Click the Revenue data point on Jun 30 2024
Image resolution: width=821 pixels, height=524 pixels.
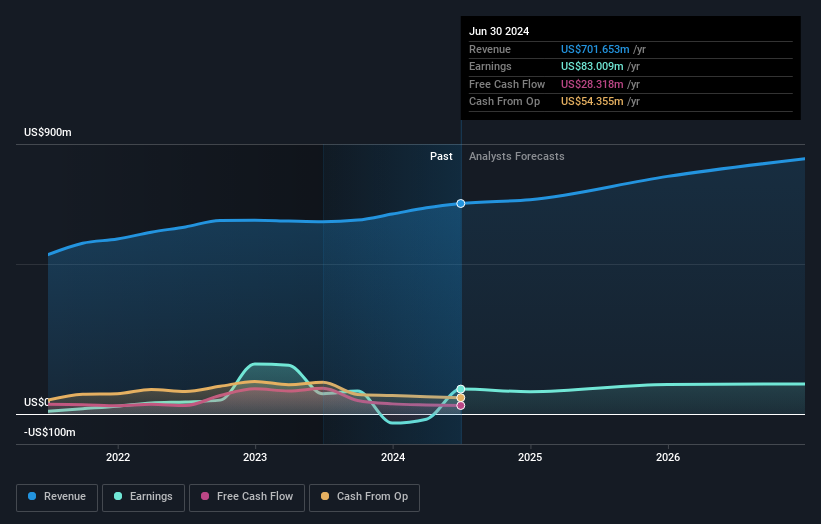click(460, 204)
